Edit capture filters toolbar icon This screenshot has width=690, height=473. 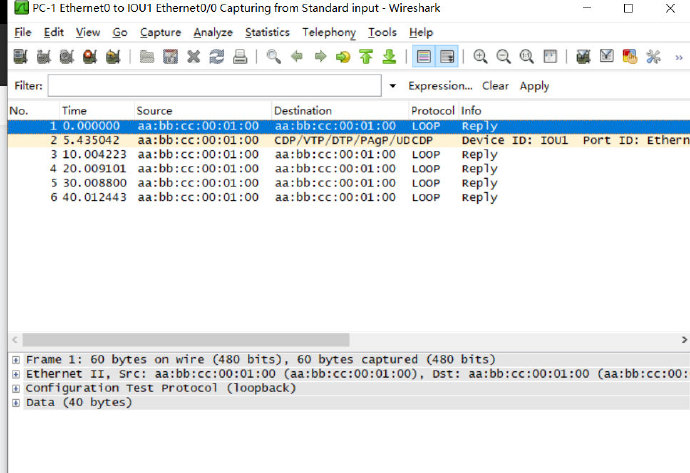click(584, 57)
